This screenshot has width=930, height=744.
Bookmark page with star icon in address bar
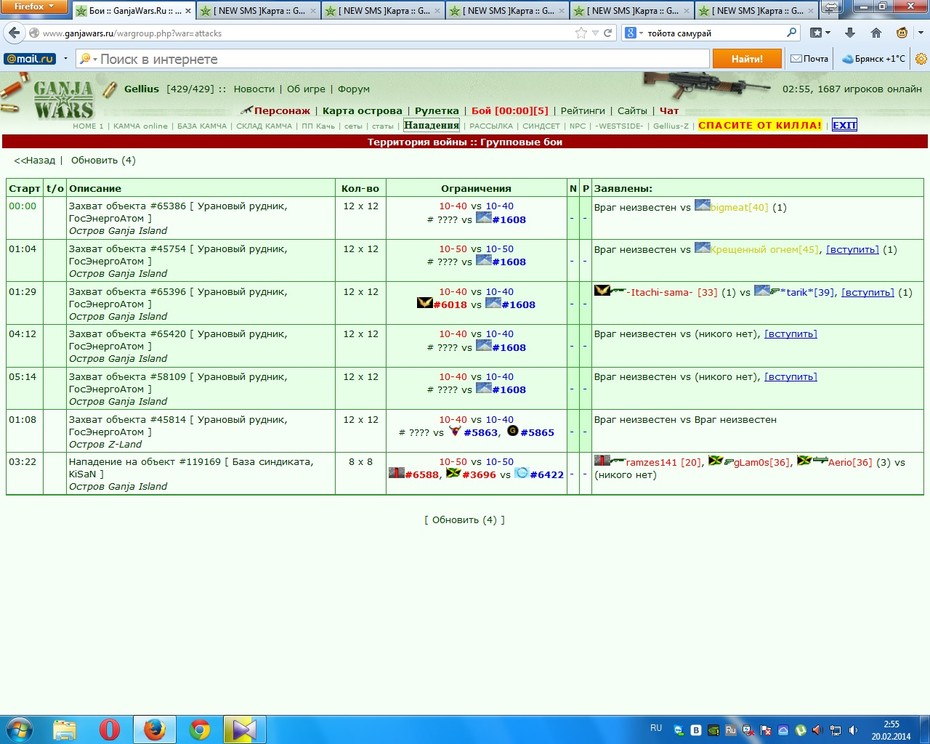coord(581,33)
